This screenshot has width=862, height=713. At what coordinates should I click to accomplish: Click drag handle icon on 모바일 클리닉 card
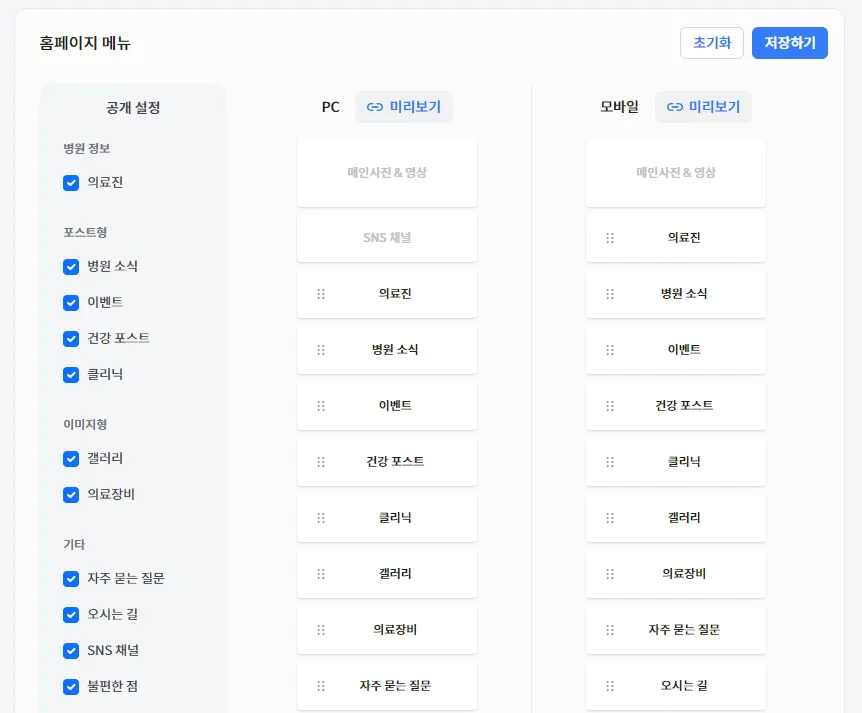[610, 462]
